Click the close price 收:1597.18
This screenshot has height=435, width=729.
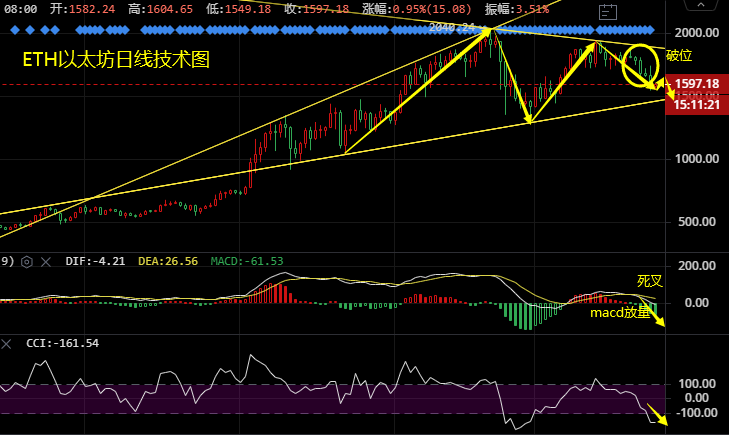pyautogui.click(x=317, y=9)
